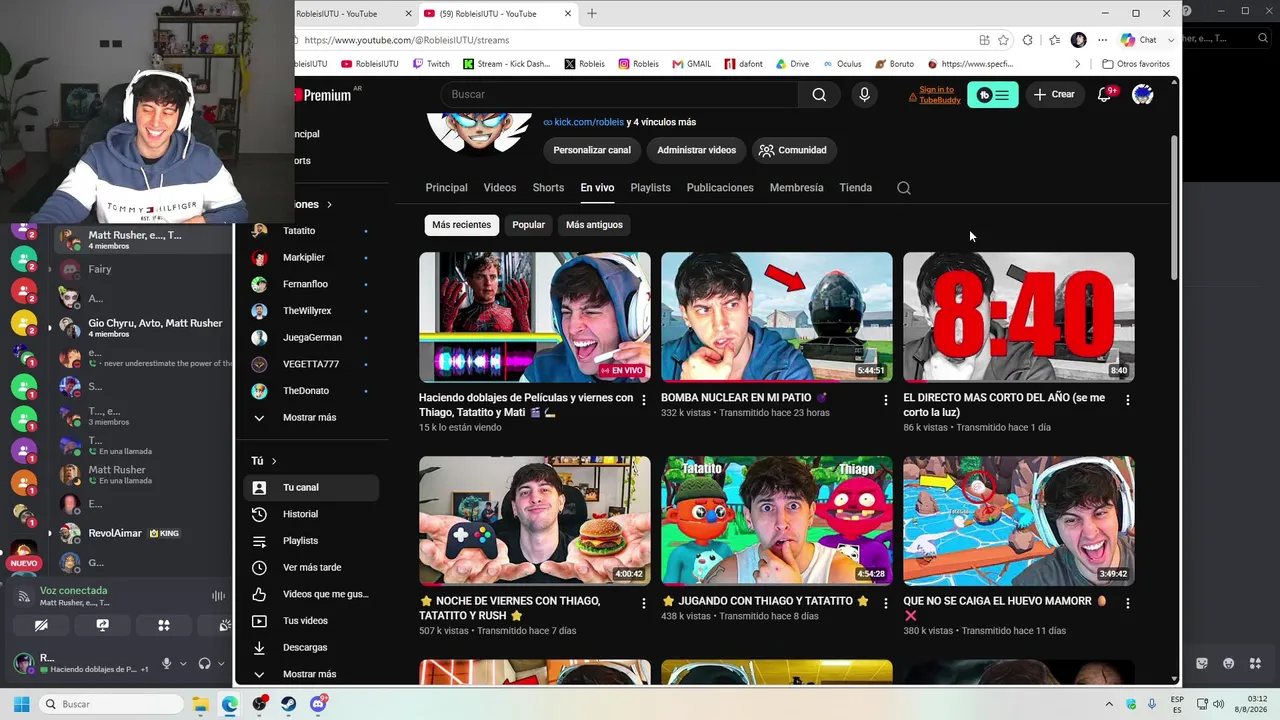Open Steam from the taskbar
The height and width of the screenshot is (720, 1280).
pos(289,704)
